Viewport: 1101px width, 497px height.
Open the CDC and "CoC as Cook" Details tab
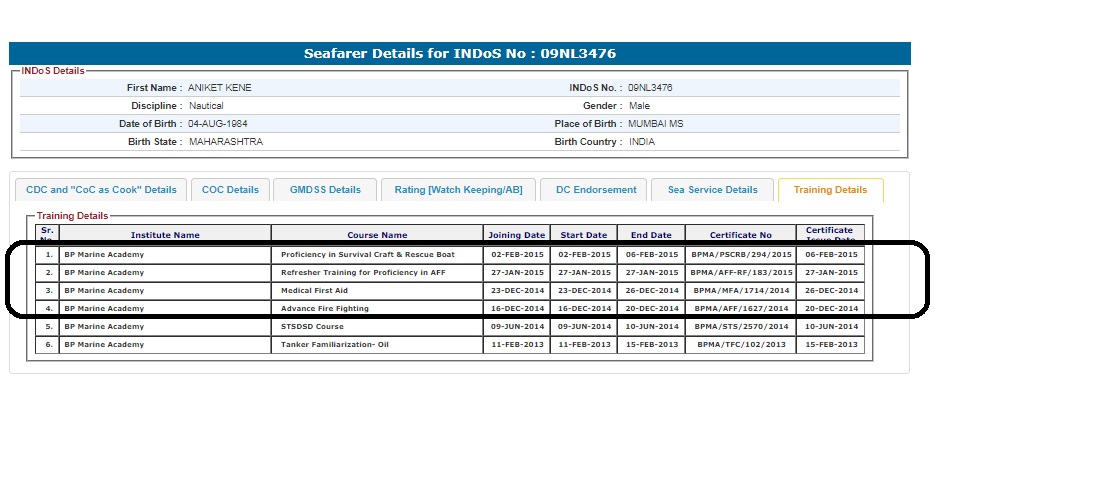[x=101, y=190]
